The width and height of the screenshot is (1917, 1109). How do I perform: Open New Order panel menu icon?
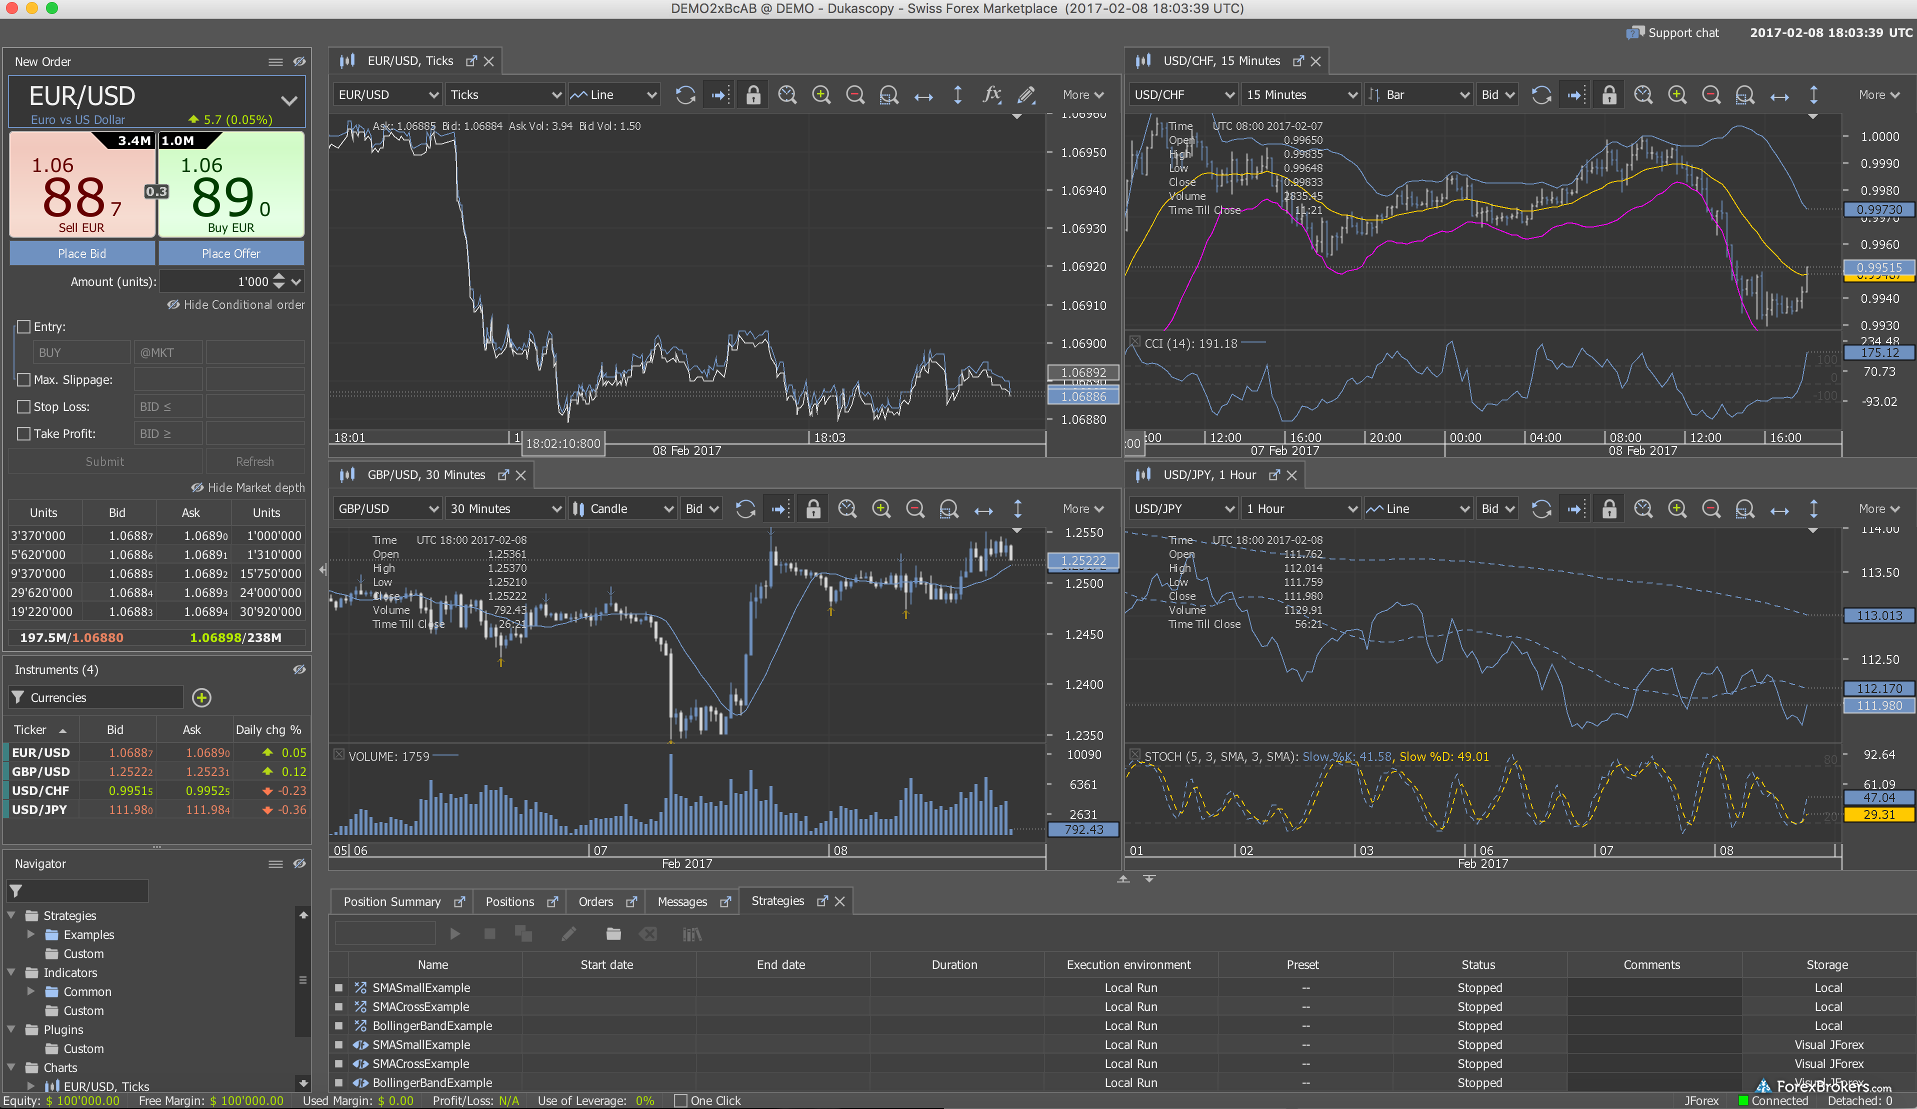tap(275, 62)
